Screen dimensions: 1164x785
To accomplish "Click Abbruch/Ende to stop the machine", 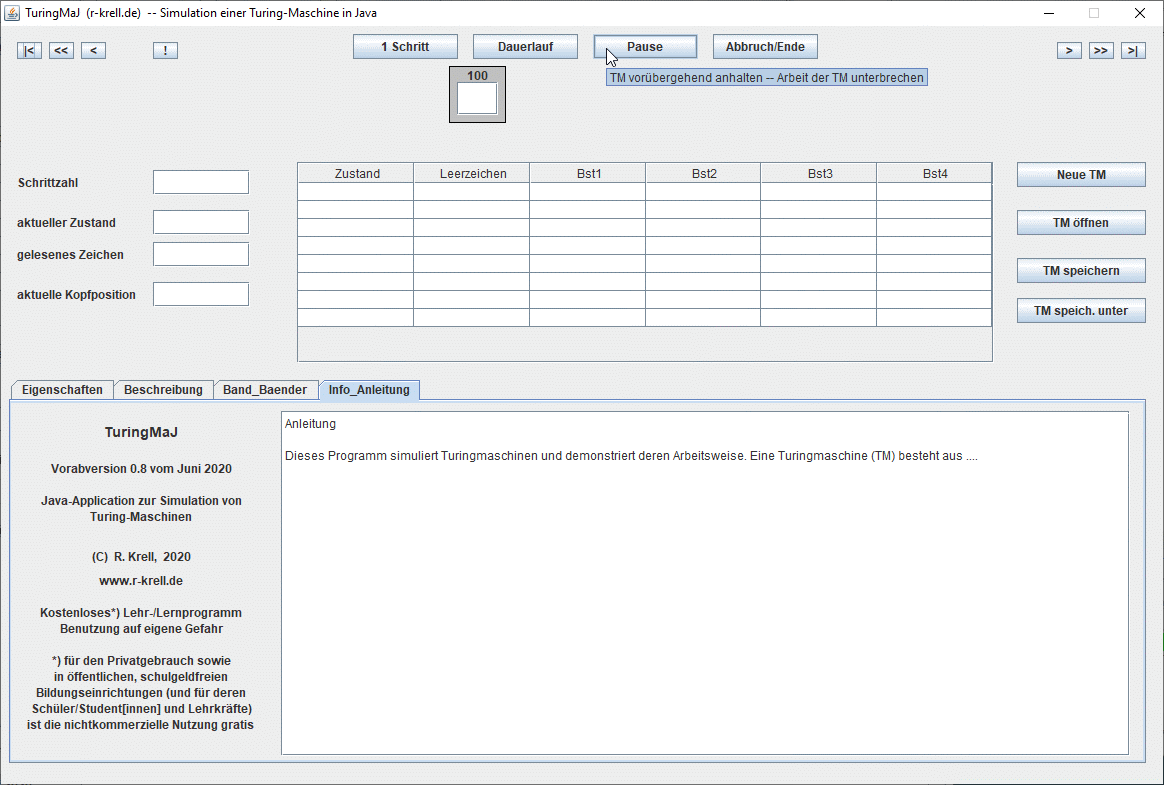I will (x=765, y=47).
